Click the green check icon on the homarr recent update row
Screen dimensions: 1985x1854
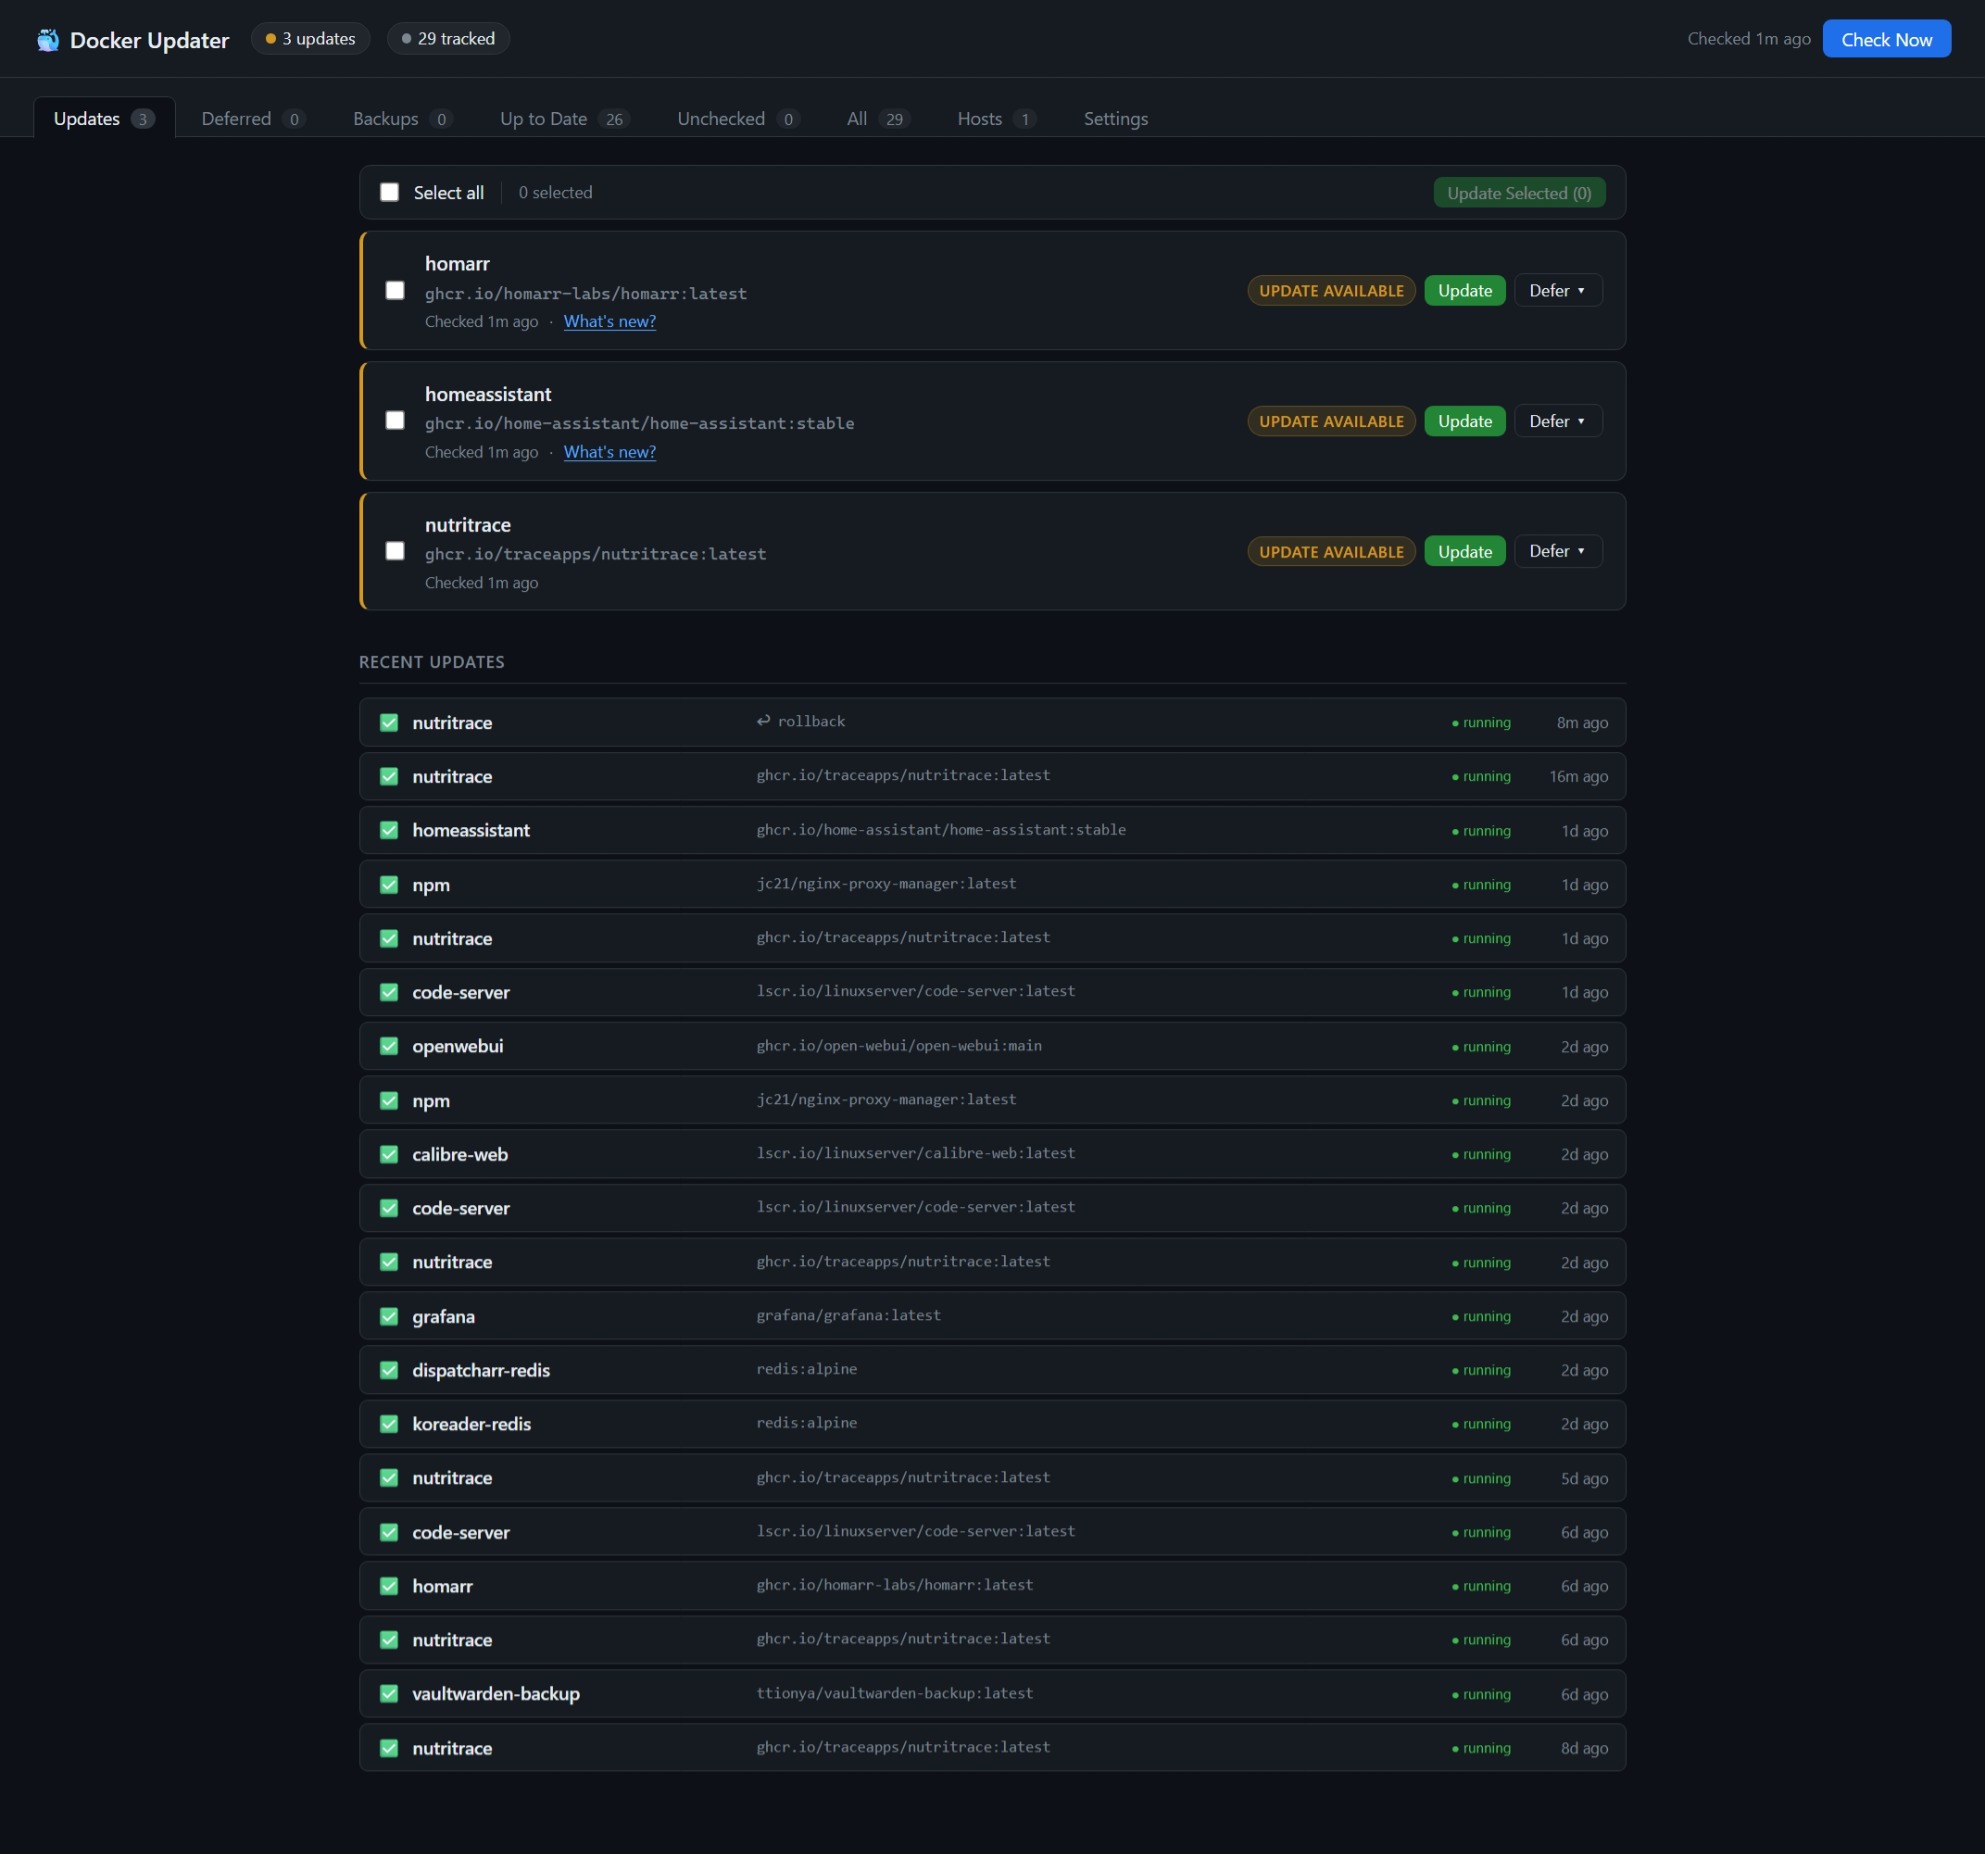[x=389, y=1586]
